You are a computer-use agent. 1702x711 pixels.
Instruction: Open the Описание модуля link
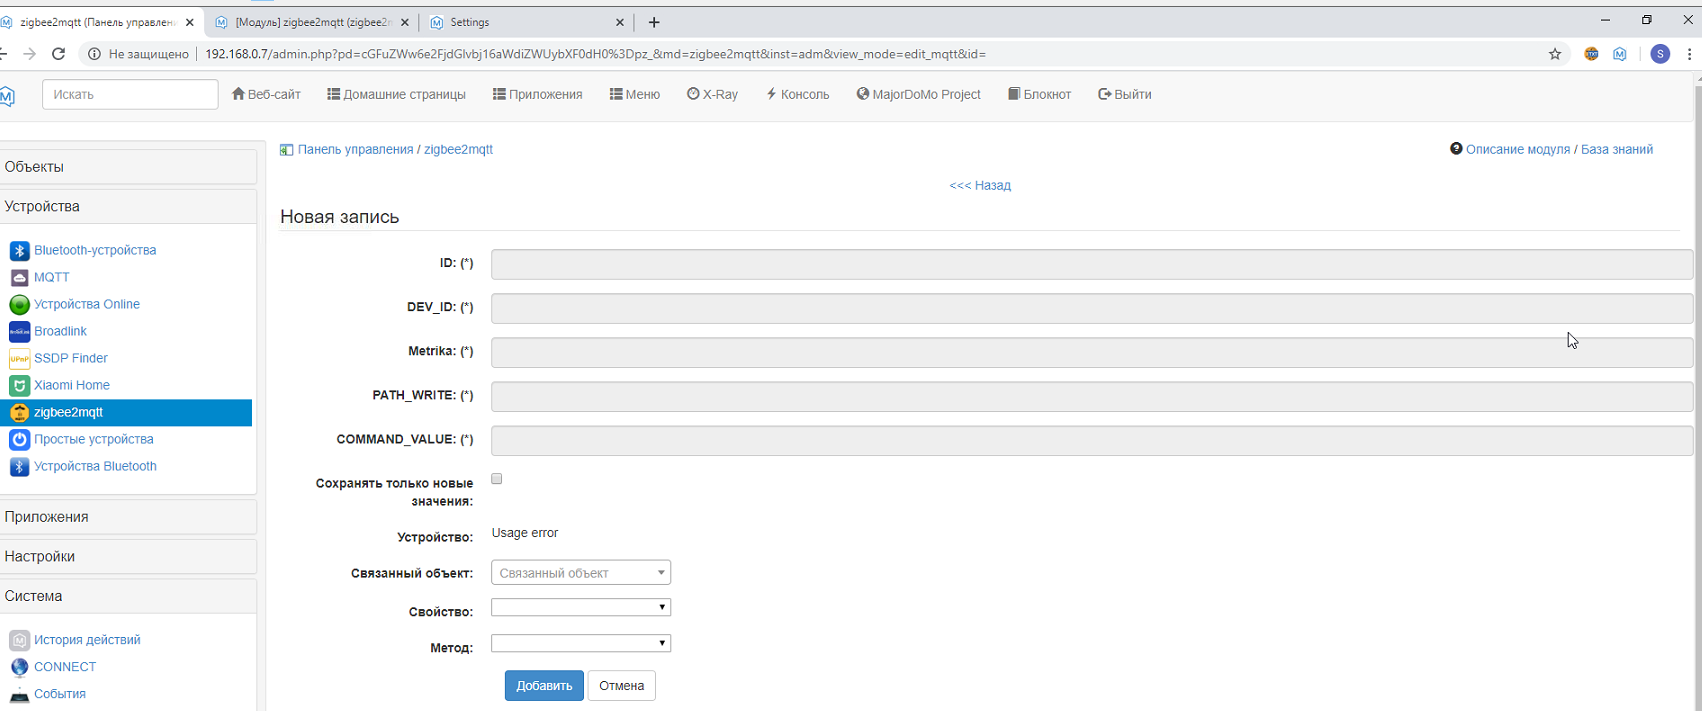pos(1518,149)
